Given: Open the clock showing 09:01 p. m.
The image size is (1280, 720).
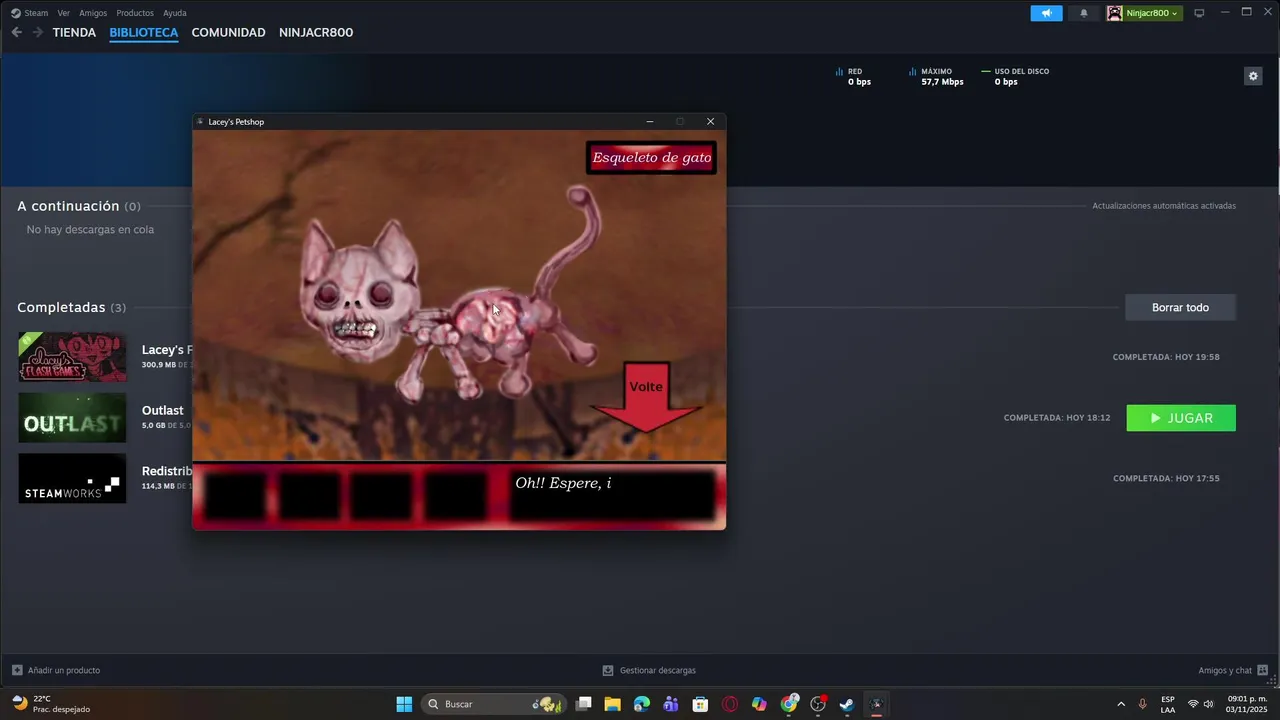Looking at the screenshot, I should 1247,704.
